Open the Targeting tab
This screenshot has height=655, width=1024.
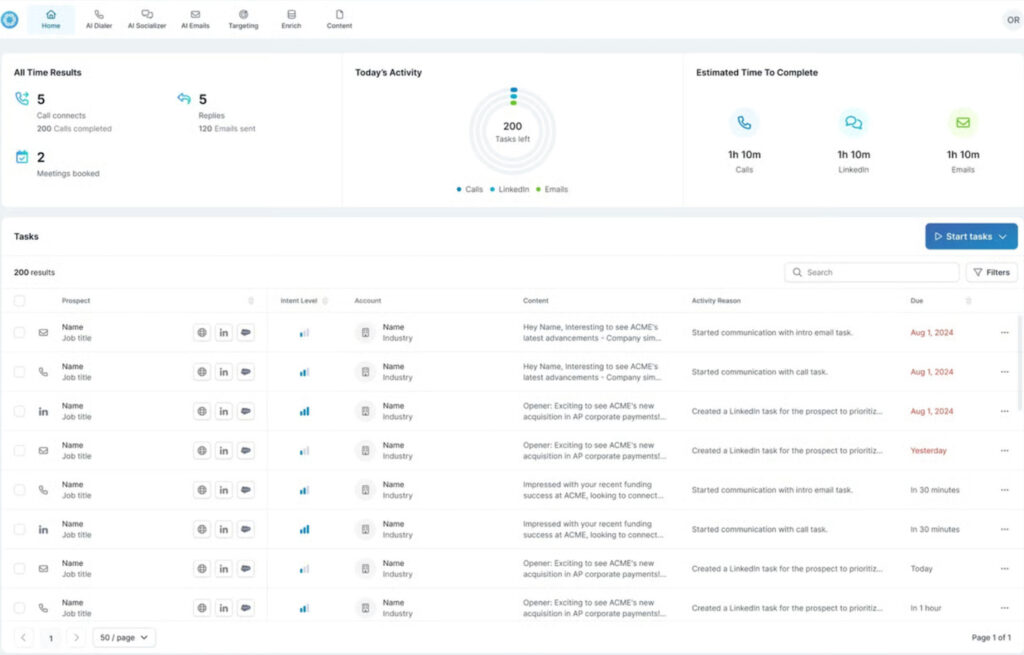point(243,20)
